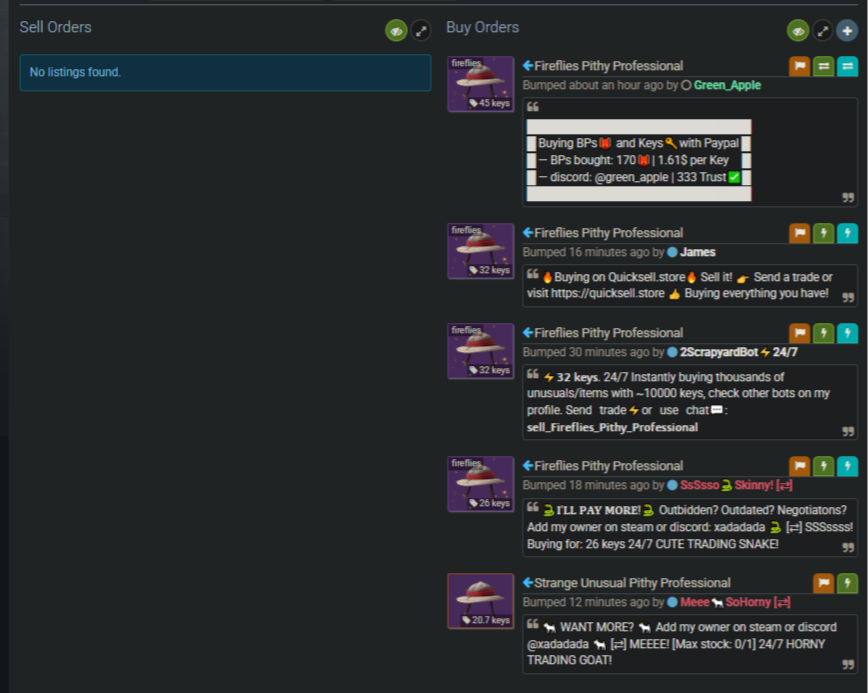The height and width of the screenshot is (693, 868).
Task: Click green bolt icon on 2ScrapyardBot listing
Action: 824,333
